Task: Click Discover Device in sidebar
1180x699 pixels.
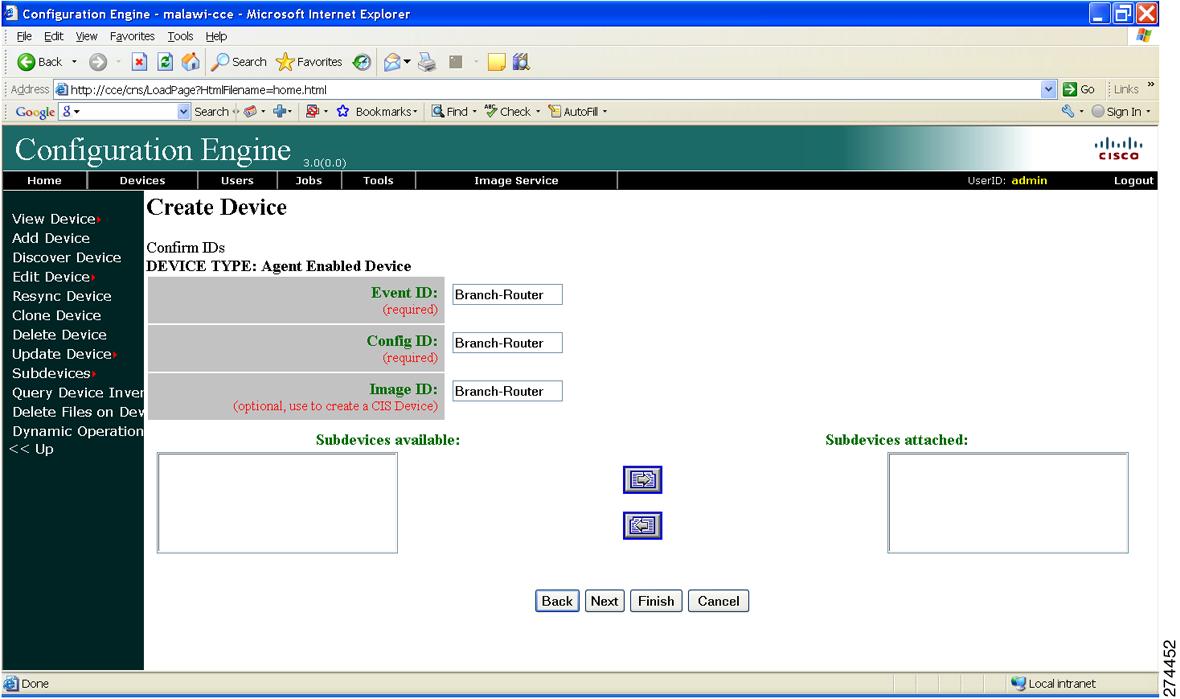Action: [x=67, y=257]
